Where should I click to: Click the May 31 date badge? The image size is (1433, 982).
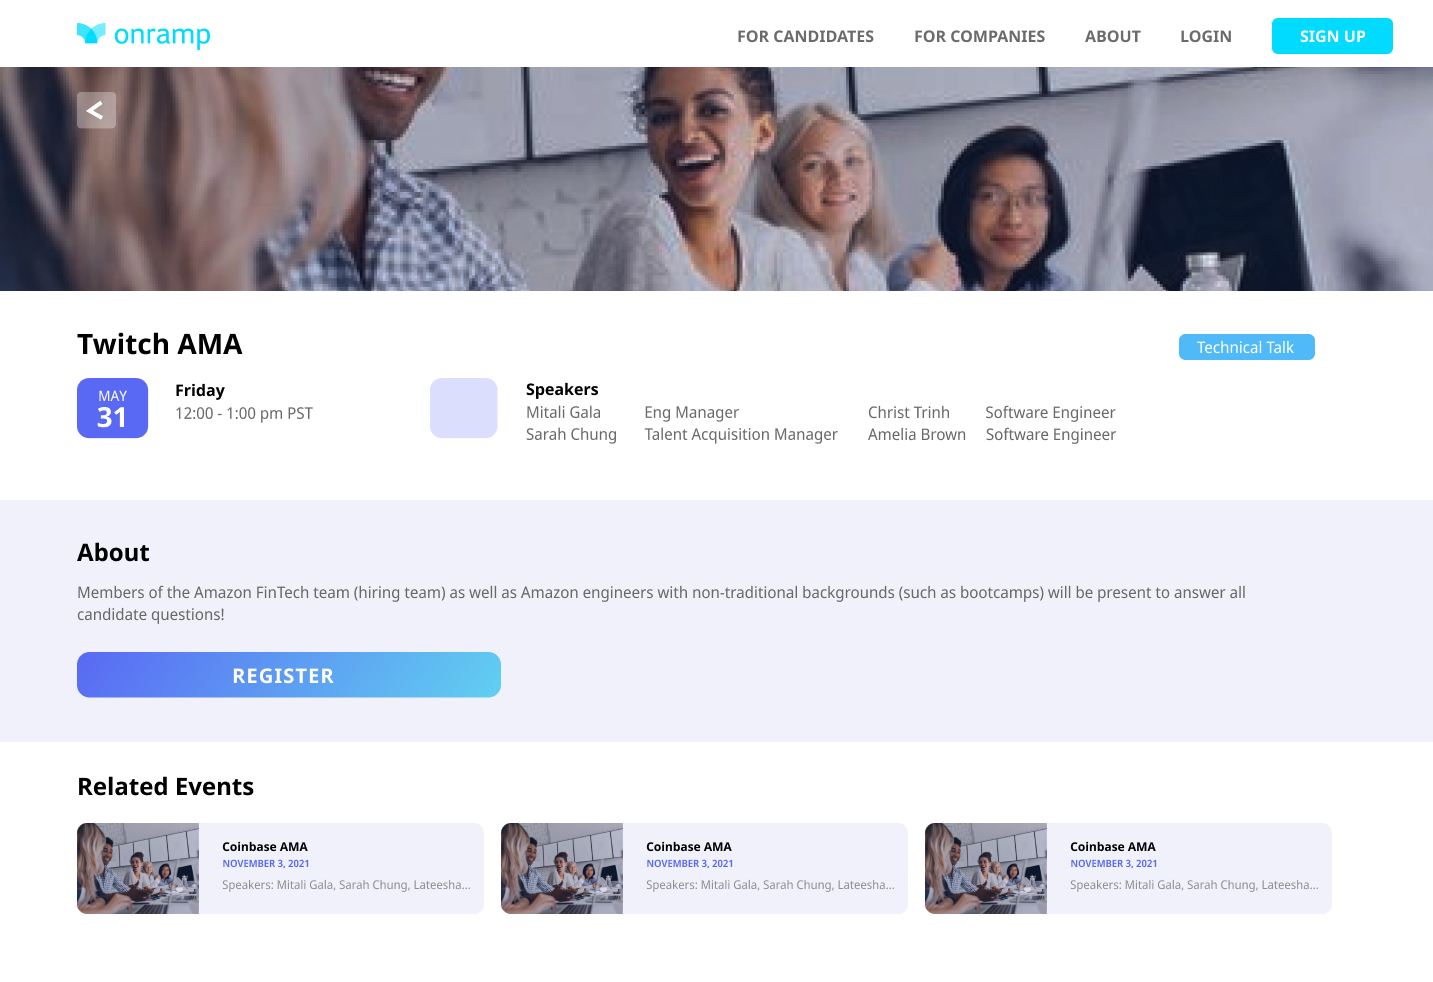[x=112, y=408]
